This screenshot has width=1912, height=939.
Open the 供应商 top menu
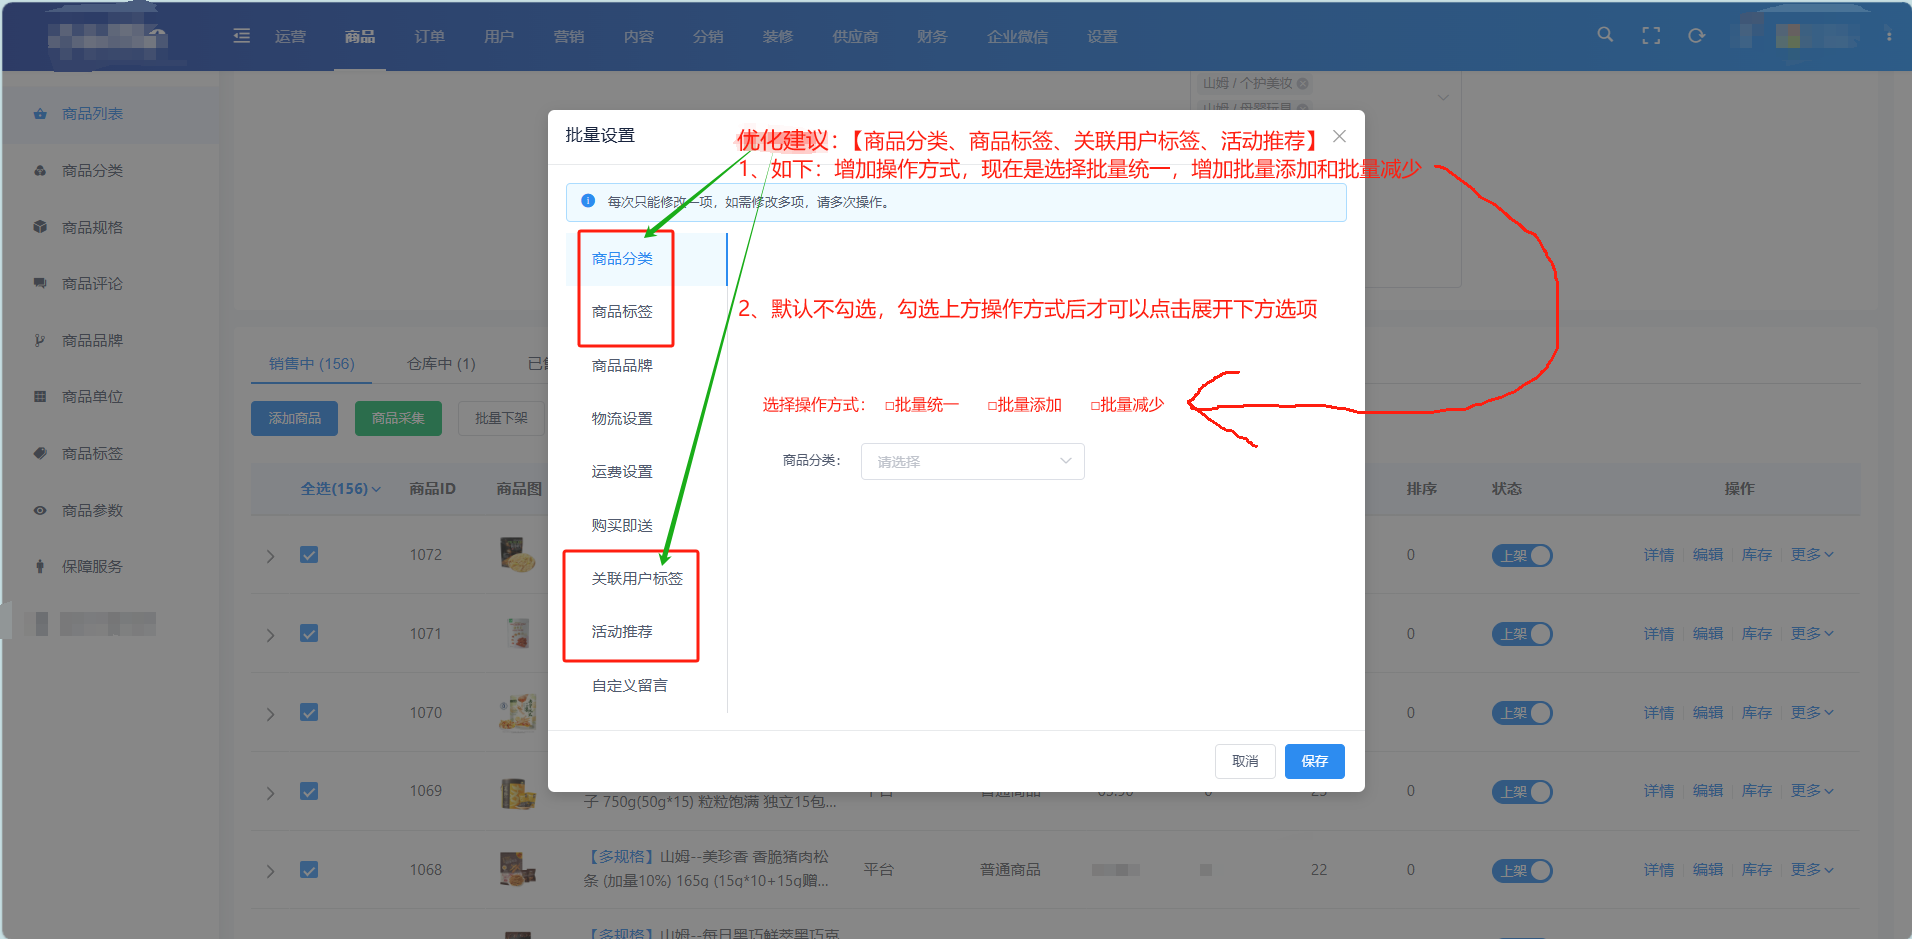pos(855,36)
